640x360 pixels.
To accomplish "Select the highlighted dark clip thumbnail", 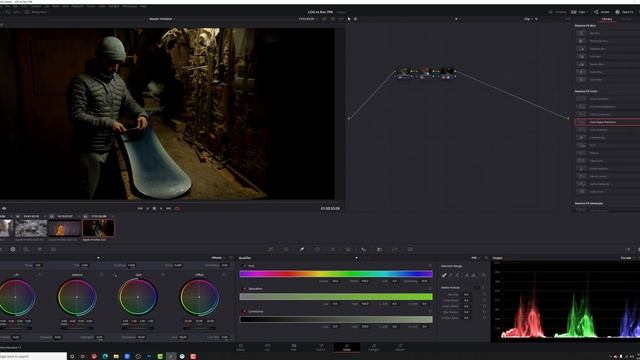I will coord(98,228).
